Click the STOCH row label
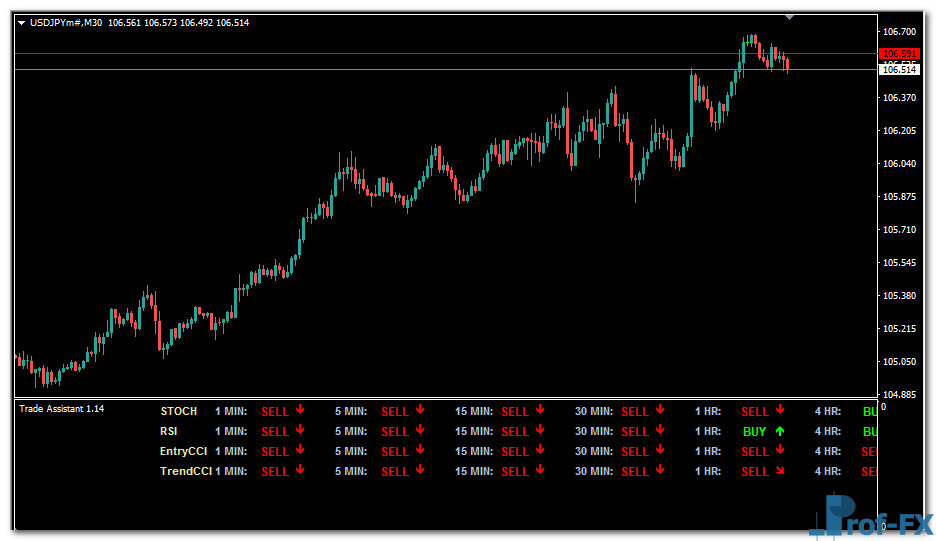 click(179, 411)
